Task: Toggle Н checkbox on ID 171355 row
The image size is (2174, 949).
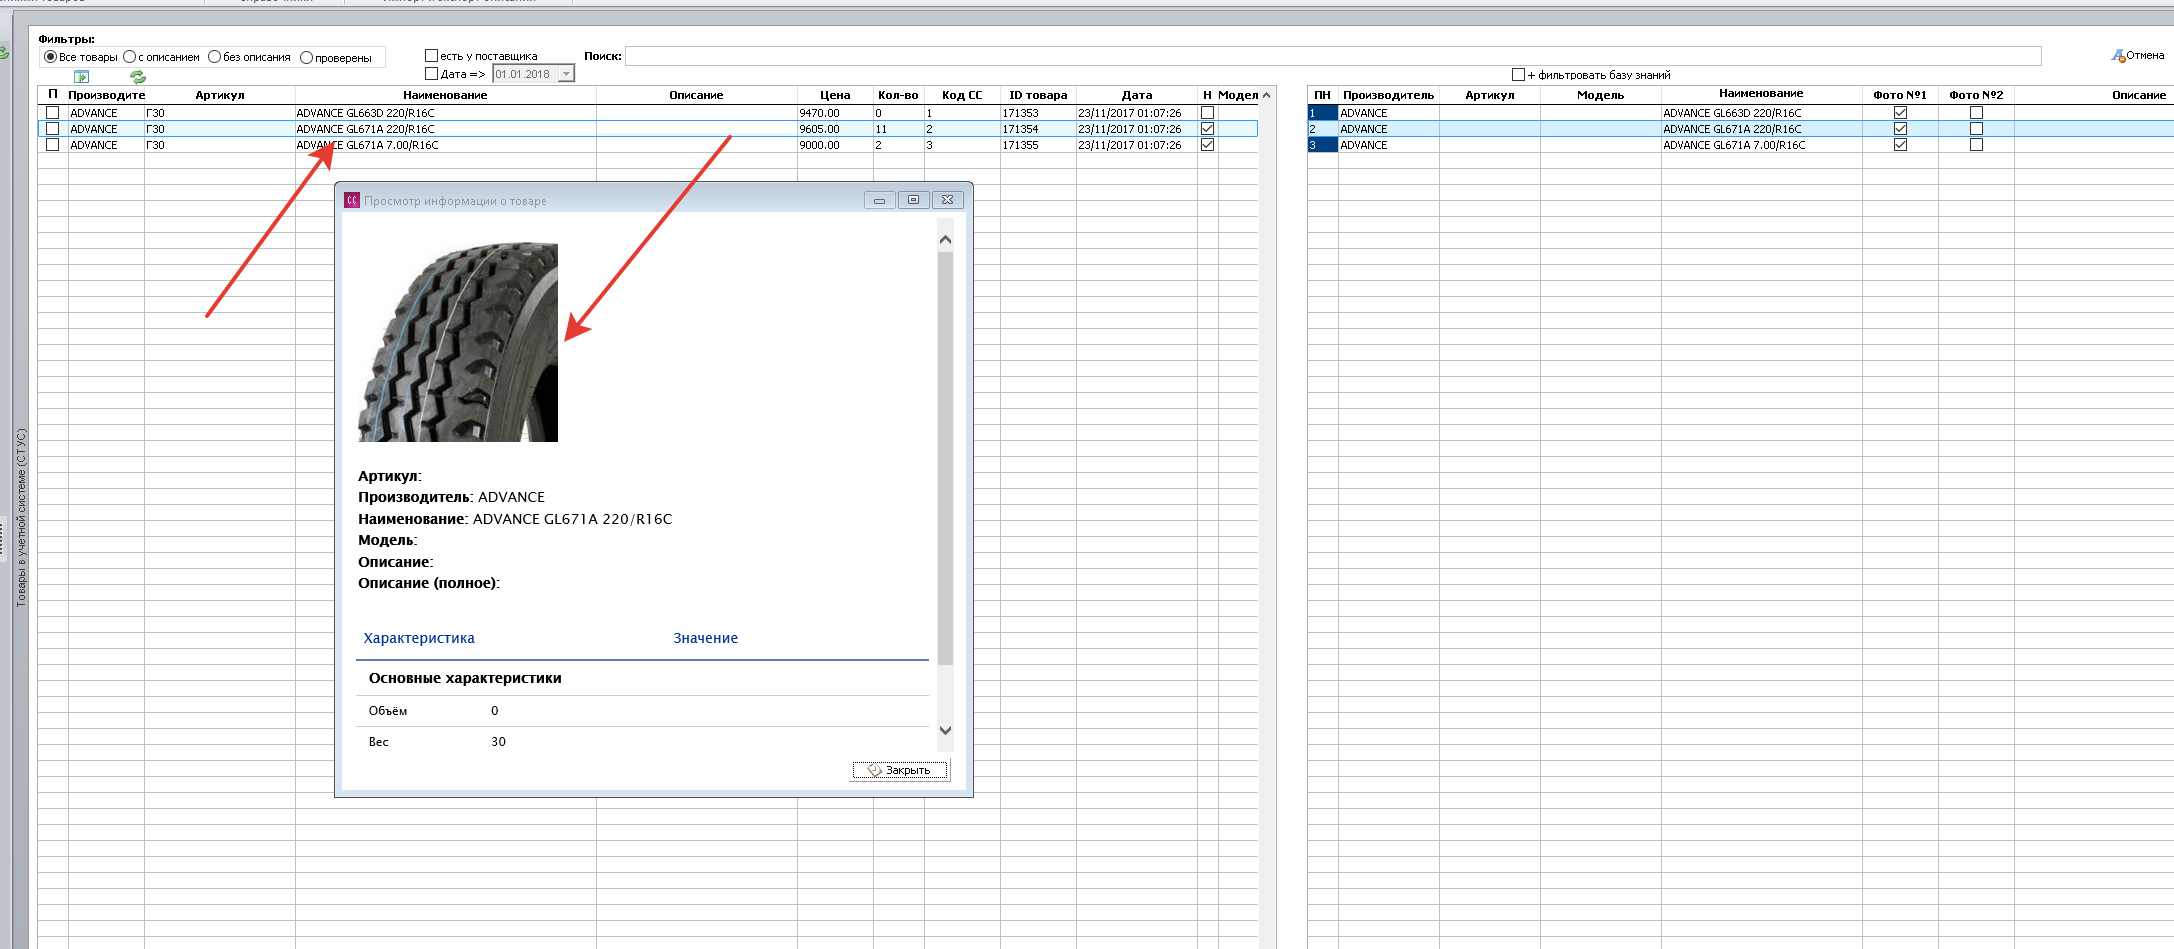Action: 1208,145
